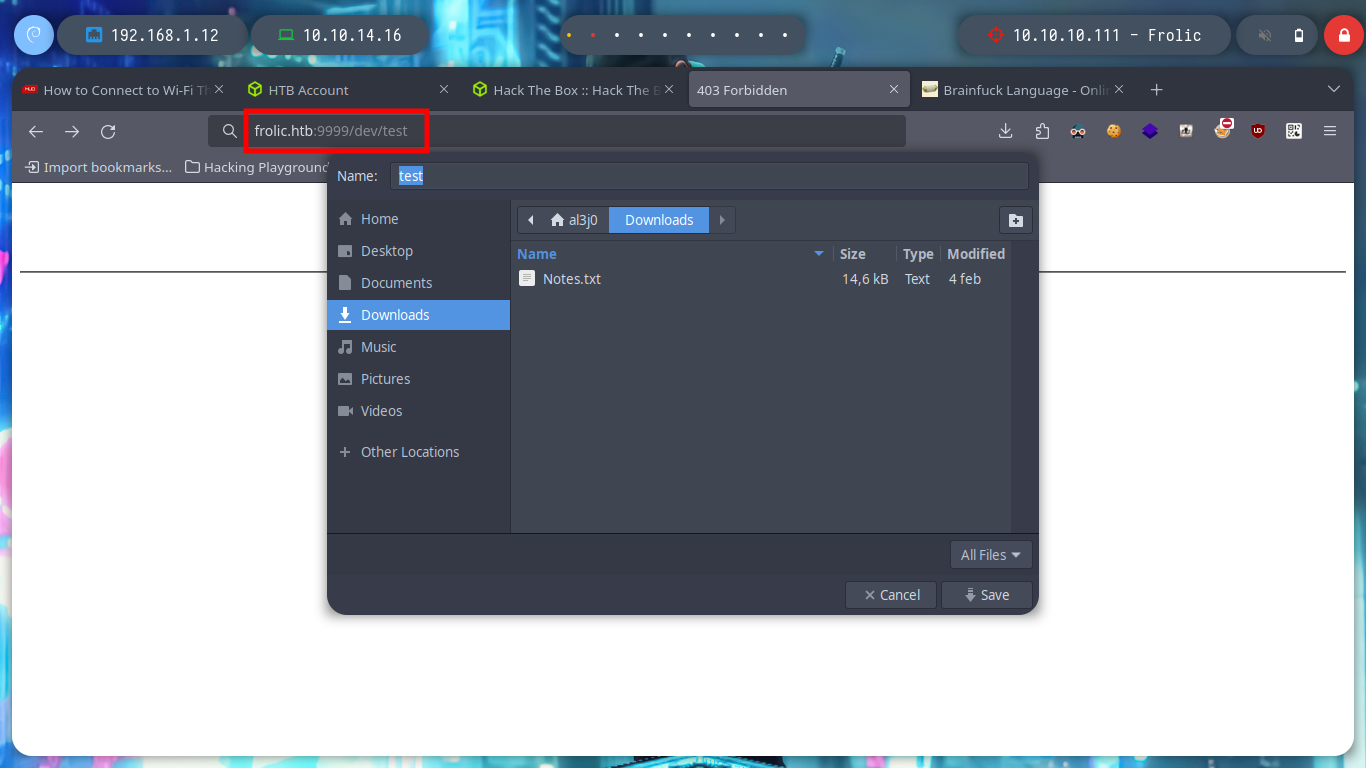1366x768 pixels.
Task: Open the list all tabs chevron
Action: (1333, 89)
